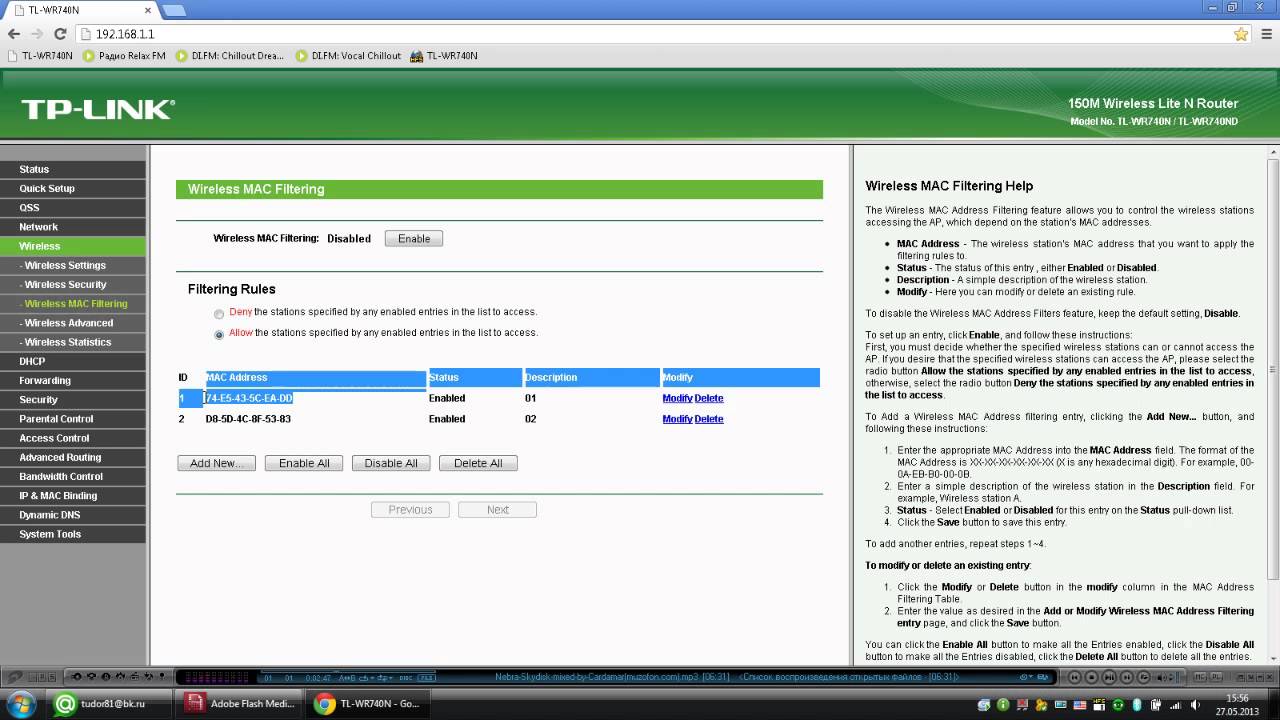Screen dimensions: 1280x720
Task: Open the Status menu
Action: [x=73, y=169]
